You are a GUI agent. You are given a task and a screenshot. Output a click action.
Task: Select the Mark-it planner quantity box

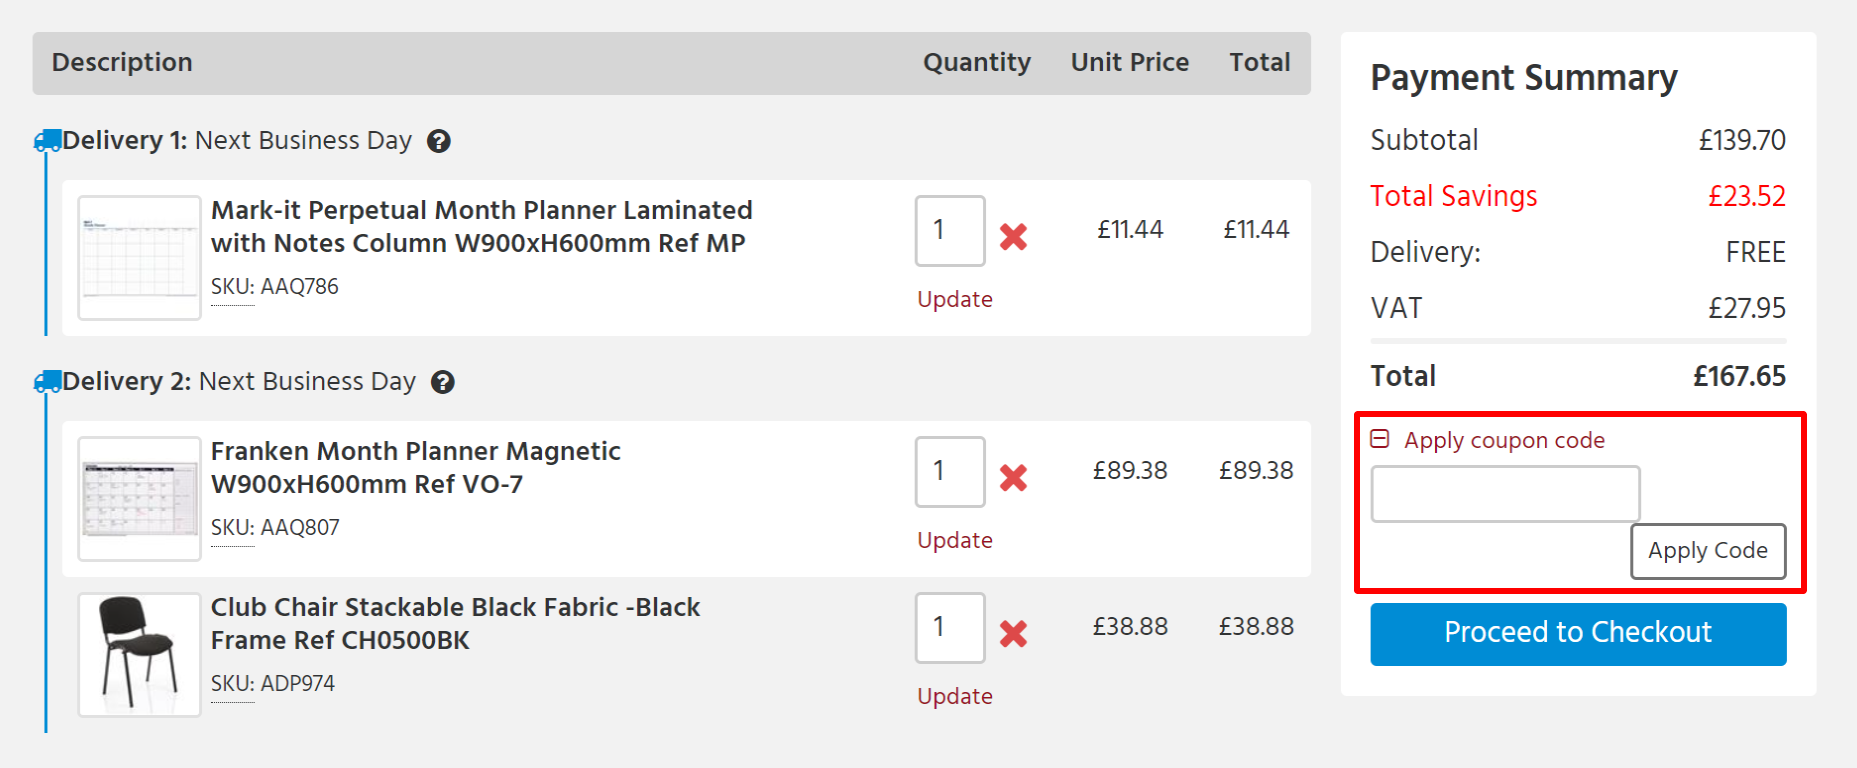point(948,230)
